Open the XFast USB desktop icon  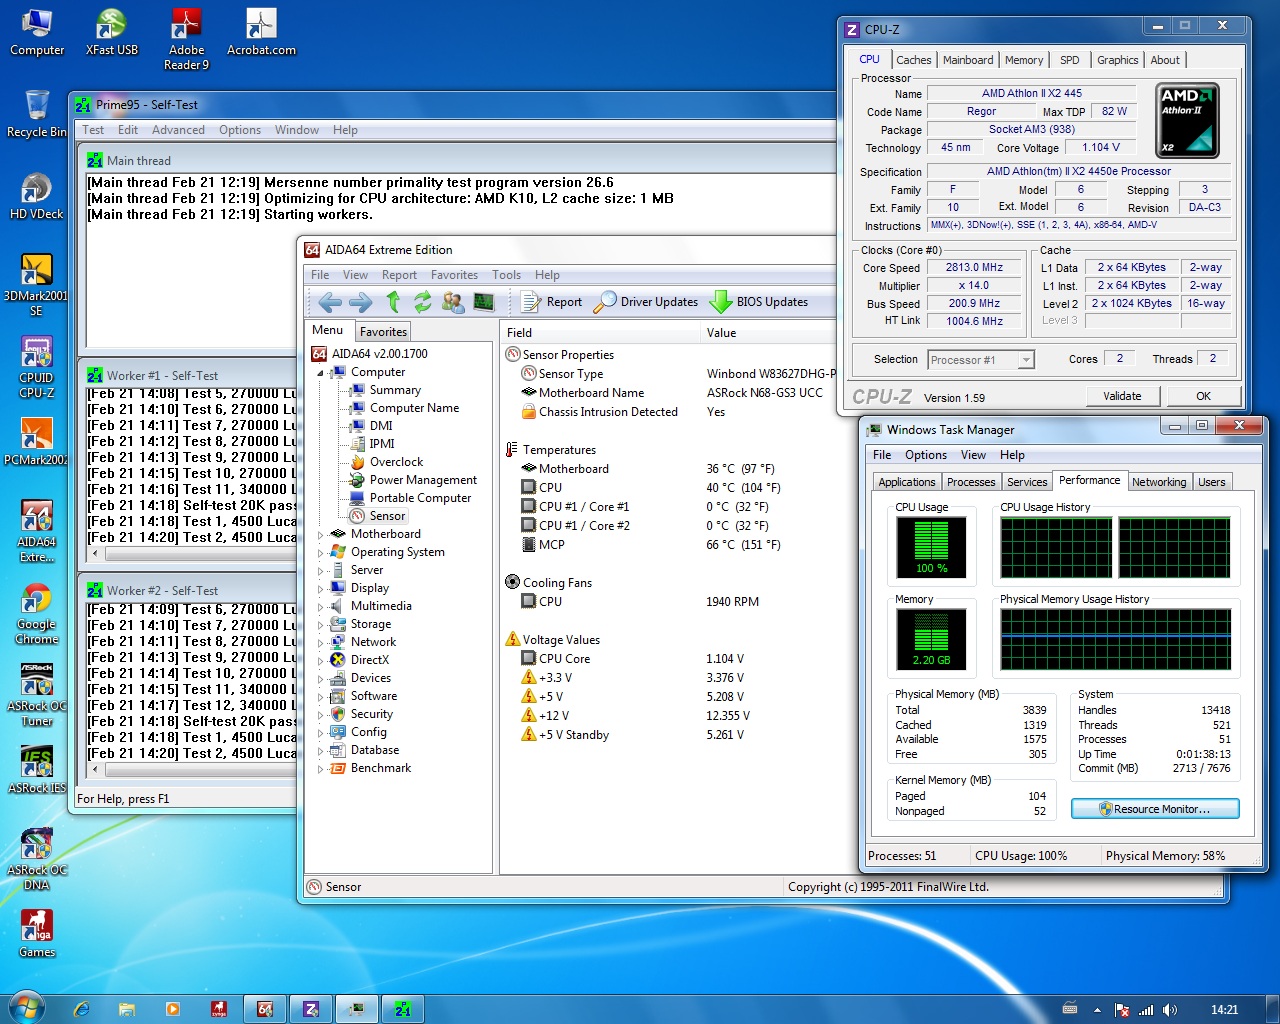(x=112, y=33)
